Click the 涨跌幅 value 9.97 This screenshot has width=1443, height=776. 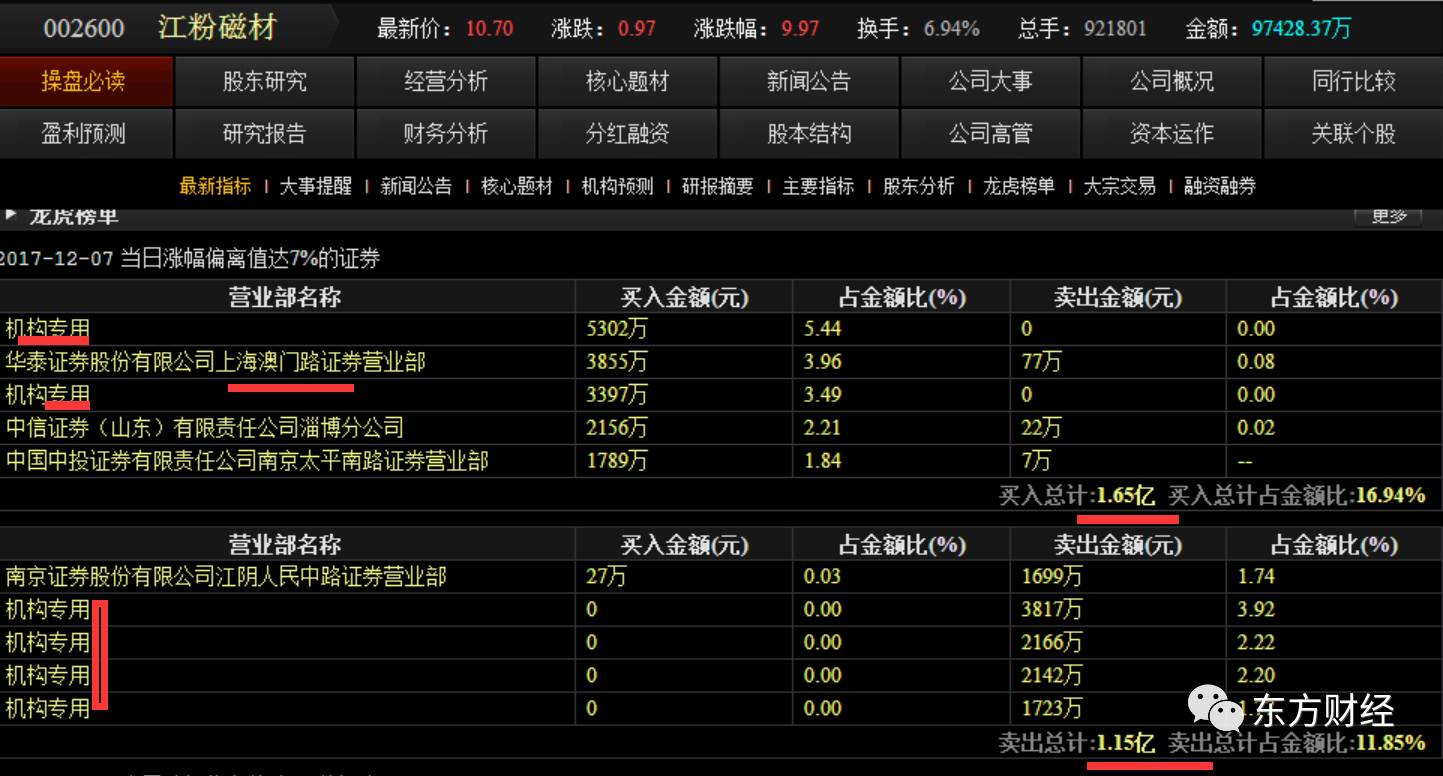(799, 29)
